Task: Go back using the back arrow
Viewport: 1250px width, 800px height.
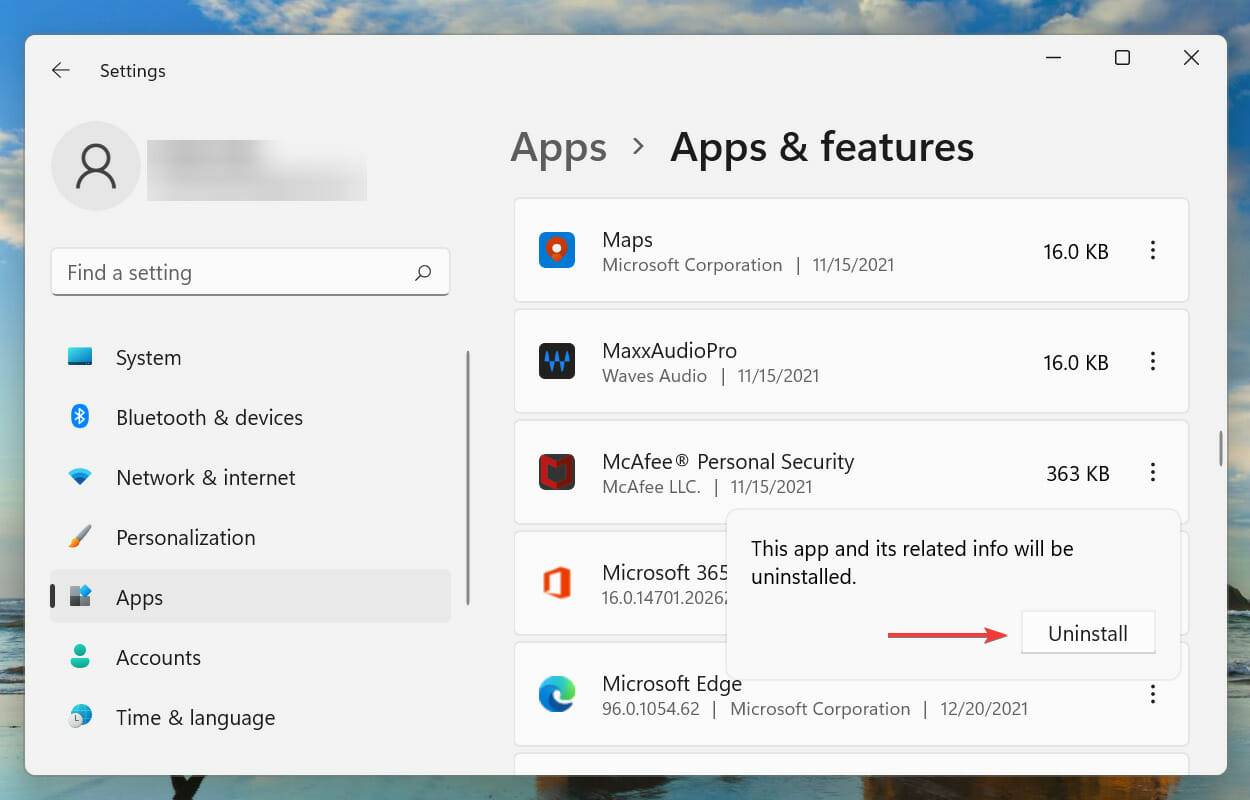Action: click(x=60, y=70)
